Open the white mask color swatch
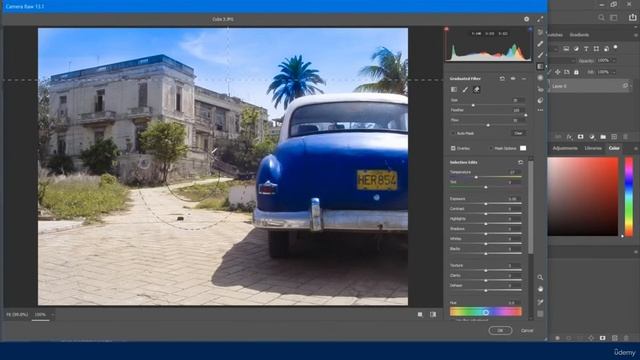640x360 pixels. click(523, 148)
